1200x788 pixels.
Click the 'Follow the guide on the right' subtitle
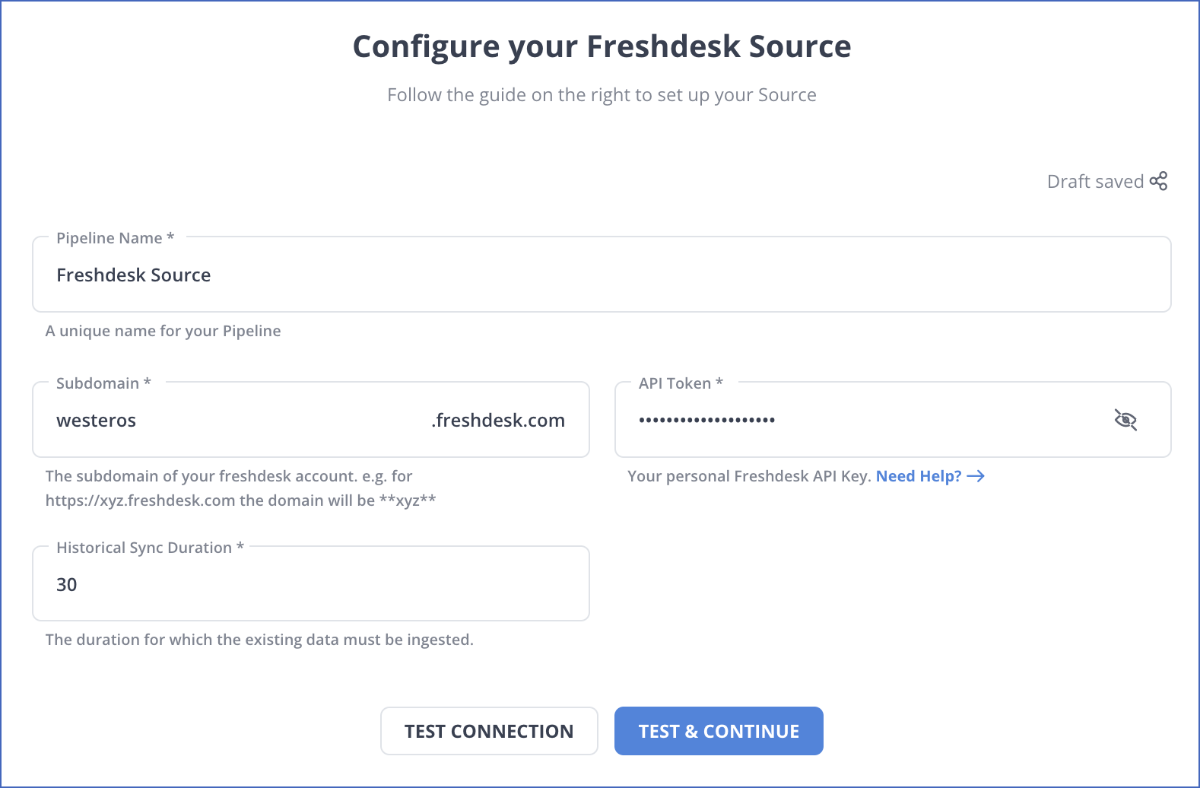click(x=602, y=95)
